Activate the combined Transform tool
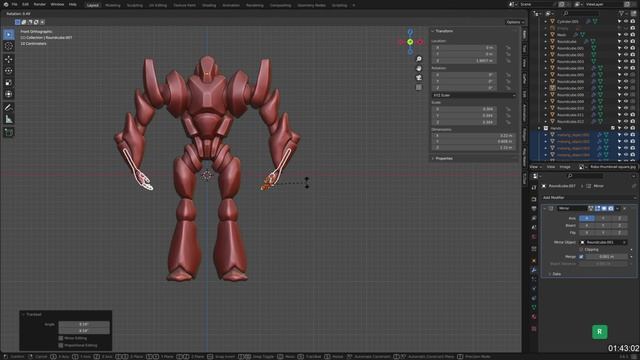 pyautogui.click(x=9, y=94)
